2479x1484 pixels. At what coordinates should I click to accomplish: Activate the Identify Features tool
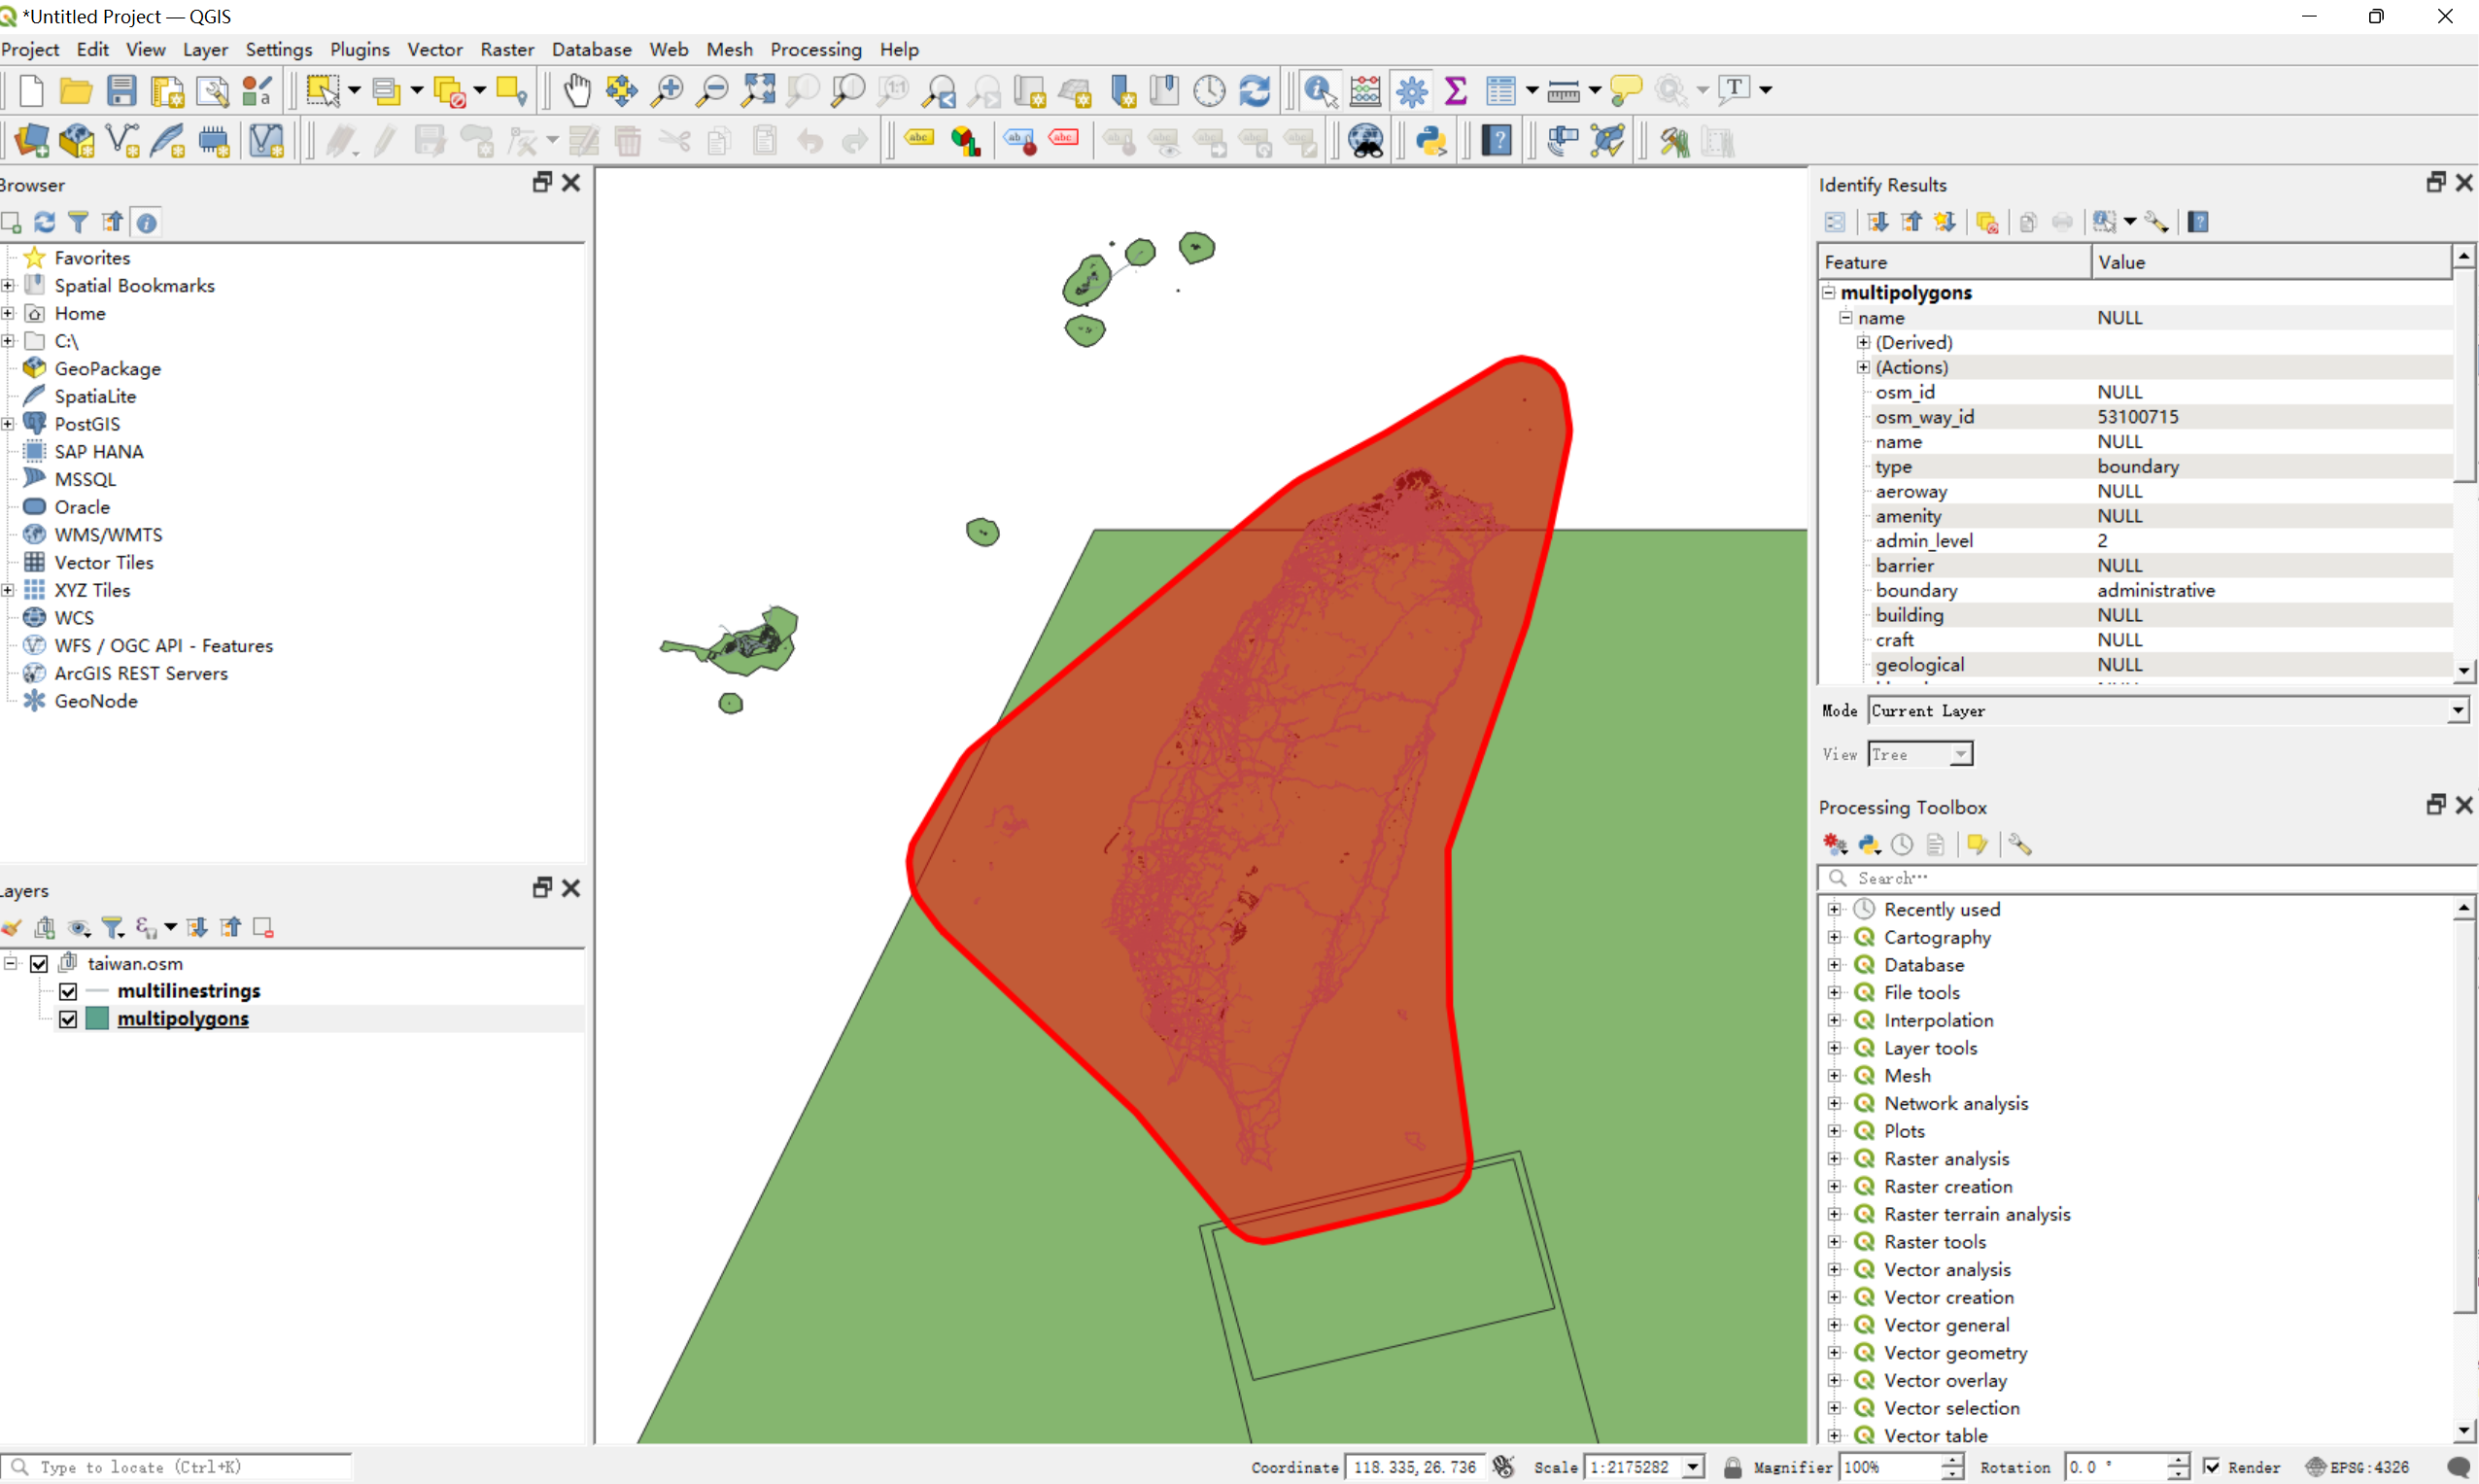point(1320,90)
